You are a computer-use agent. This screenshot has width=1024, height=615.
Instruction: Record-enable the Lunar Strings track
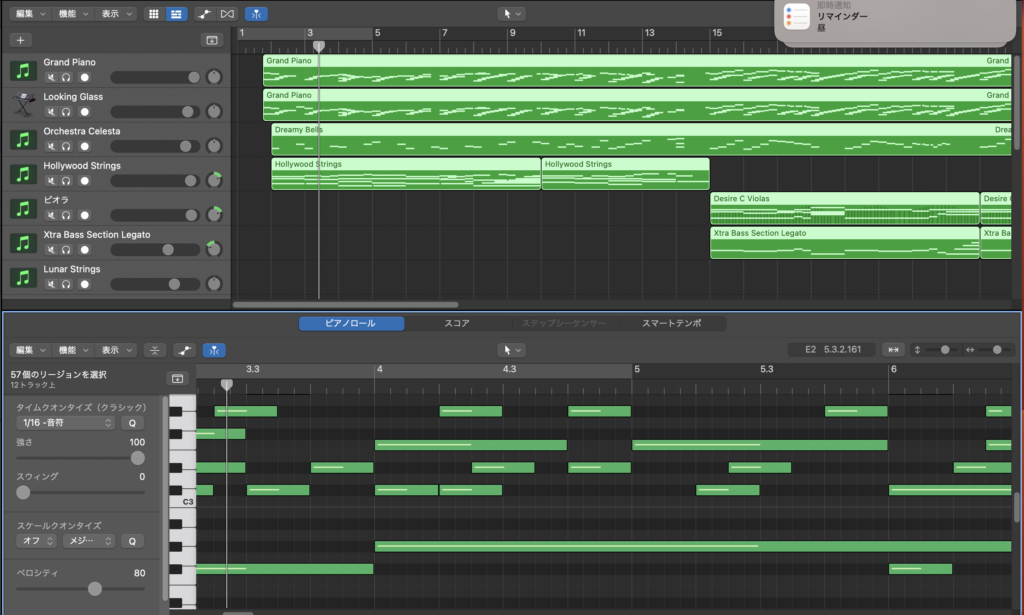(84, 285)
